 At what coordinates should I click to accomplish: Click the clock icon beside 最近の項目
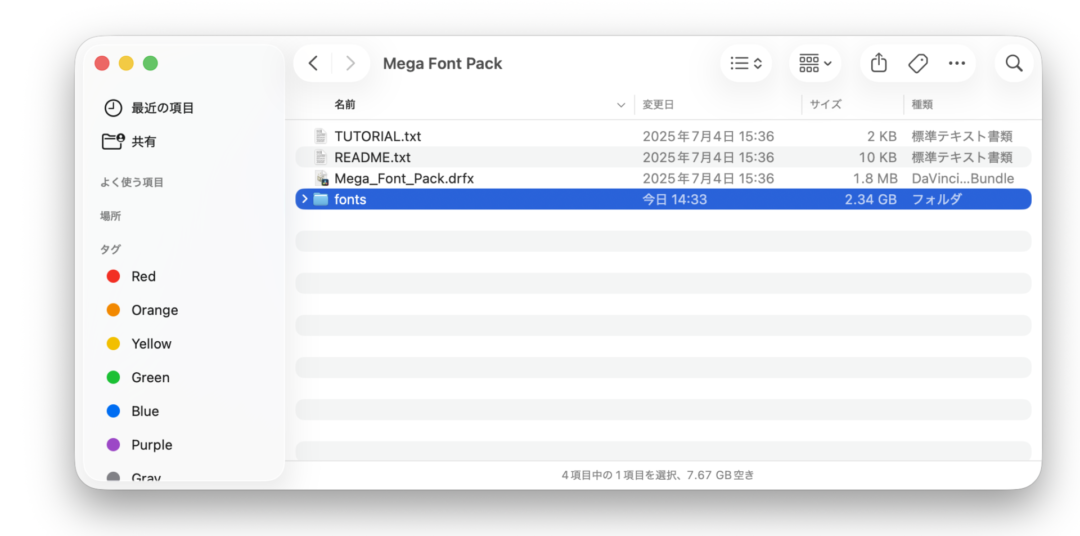113,108
